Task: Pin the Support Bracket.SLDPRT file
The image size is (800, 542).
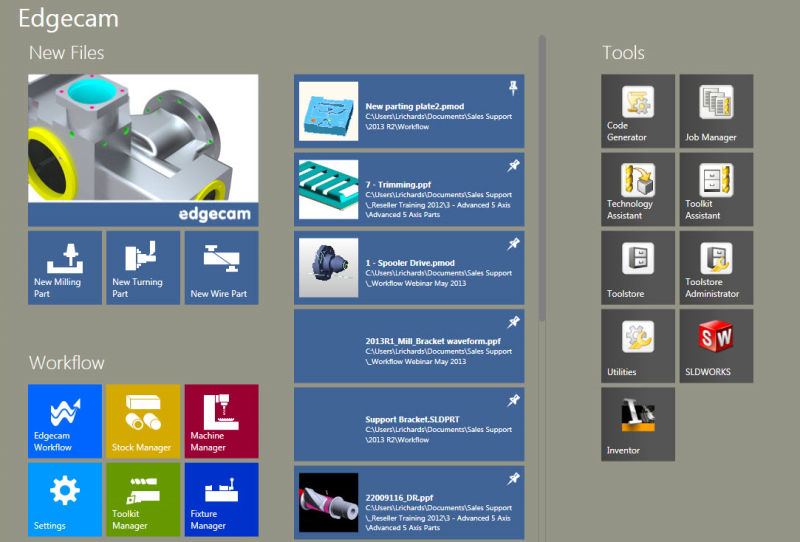Action: tap(513, 401)
